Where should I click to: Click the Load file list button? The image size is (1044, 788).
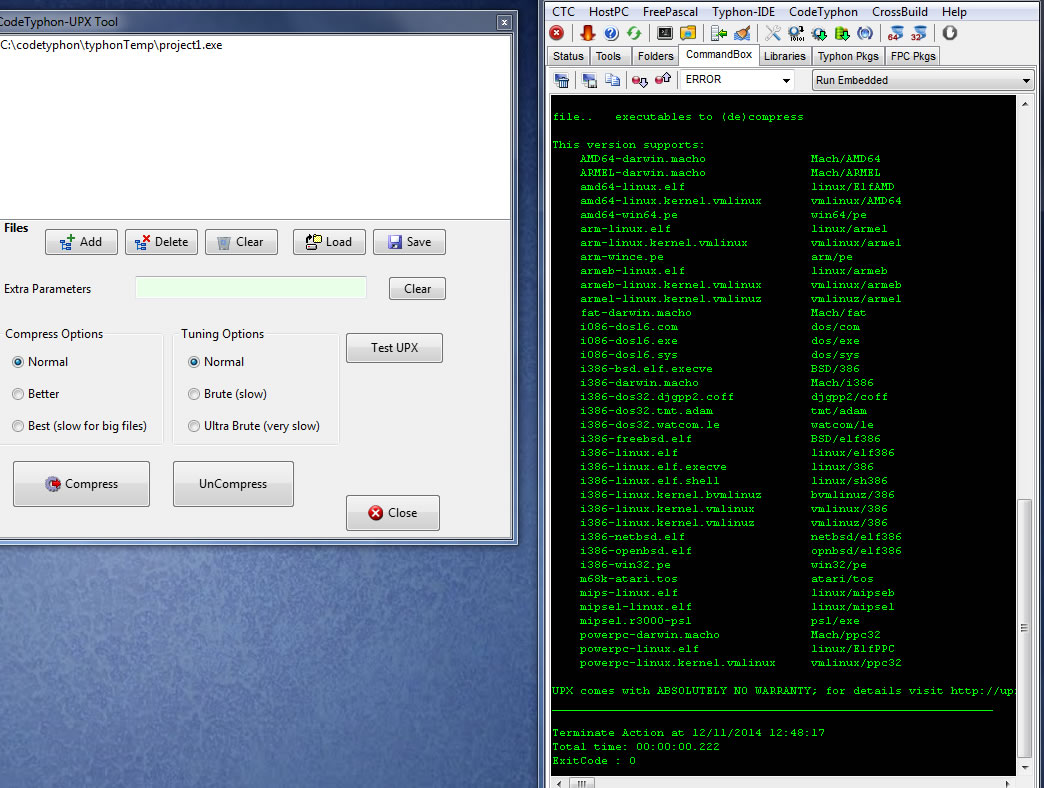pos(329,242)
